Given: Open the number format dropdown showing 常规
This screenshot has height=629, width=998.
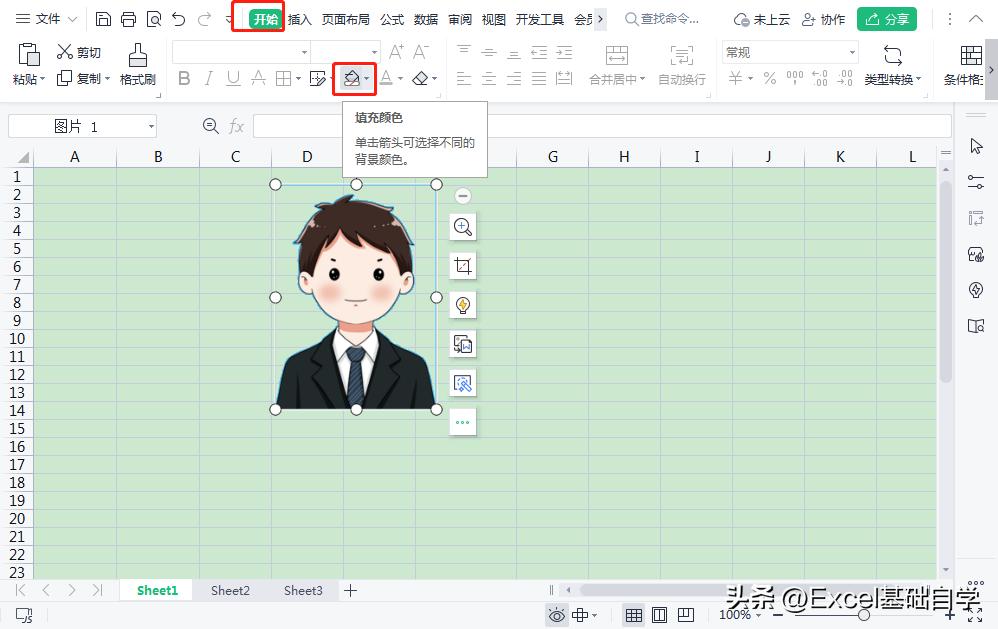Looking at the screenshot, I should (x=788, y=51).
